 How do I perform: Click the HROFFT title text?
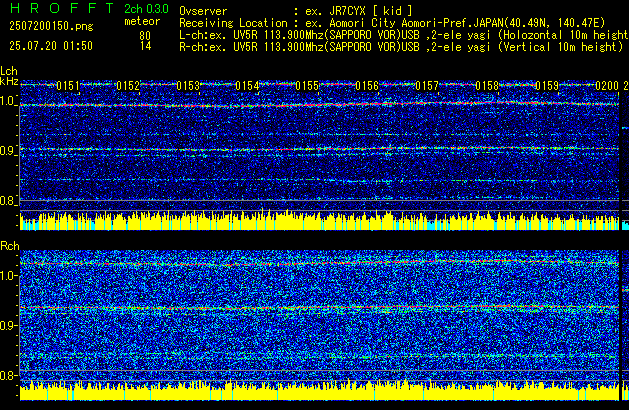pos(62,8)
